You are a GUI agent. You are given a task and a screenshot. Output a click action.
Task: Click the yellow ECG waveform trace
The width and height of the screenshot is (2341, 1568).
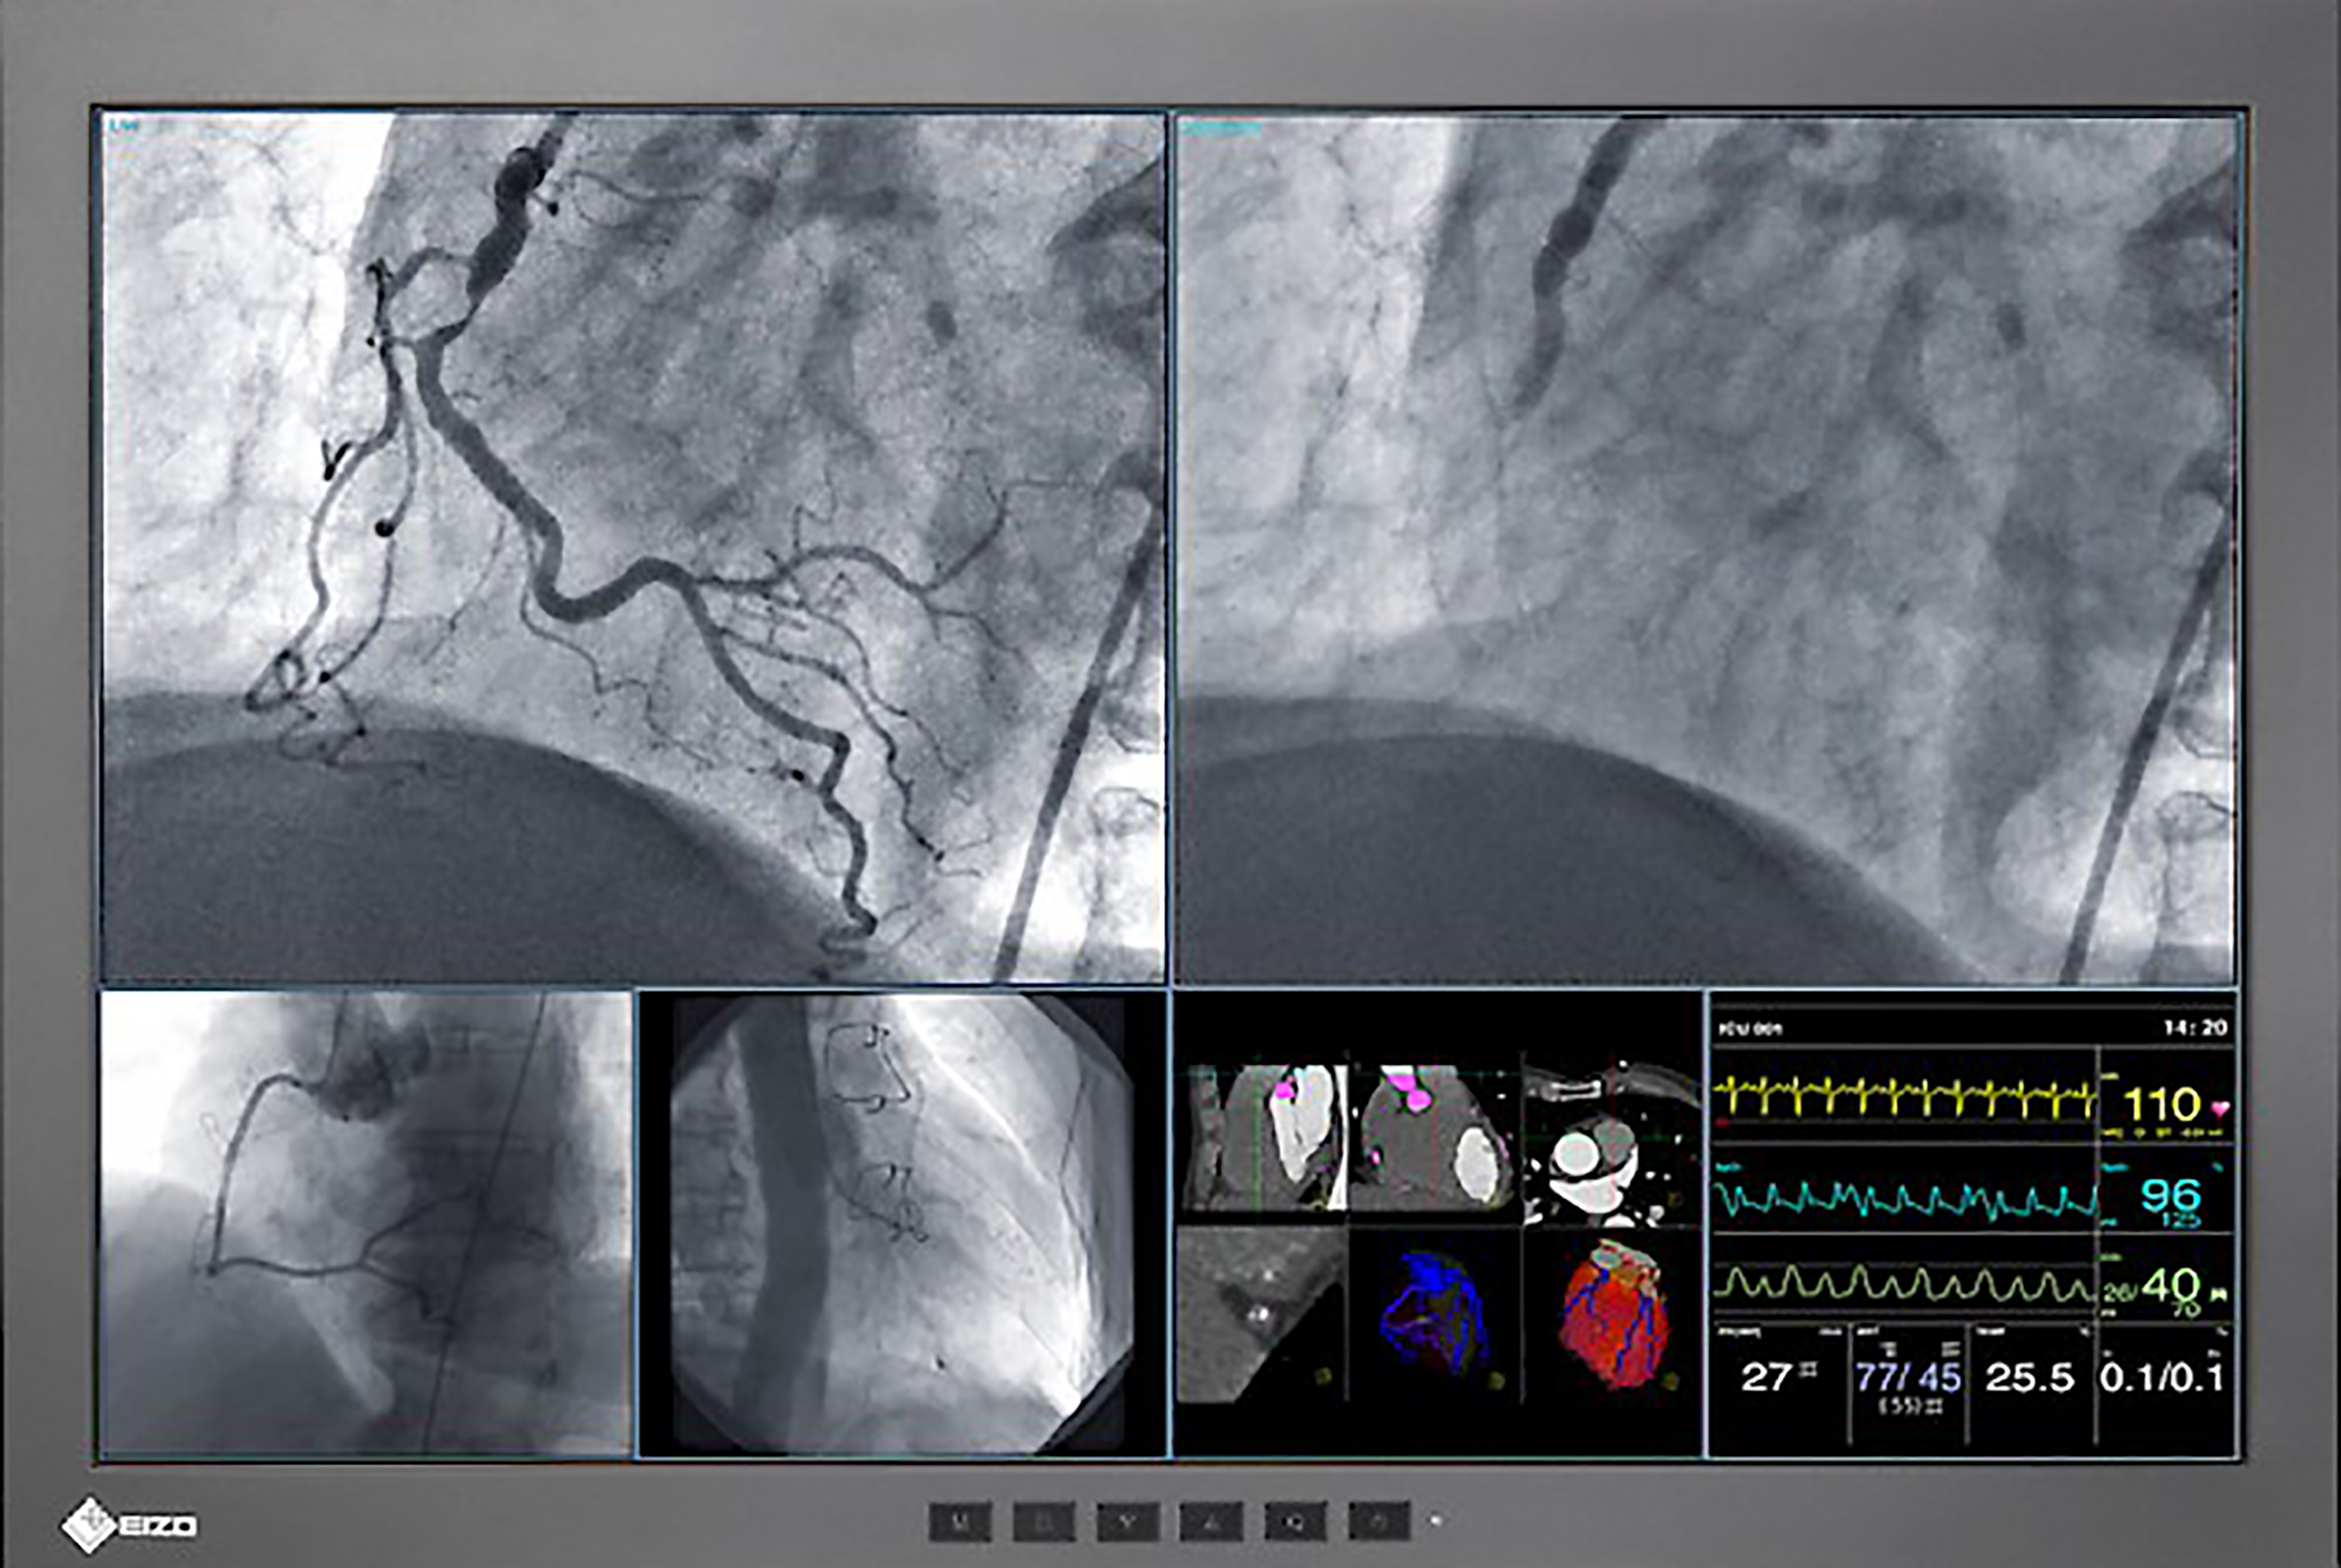1903,1100
